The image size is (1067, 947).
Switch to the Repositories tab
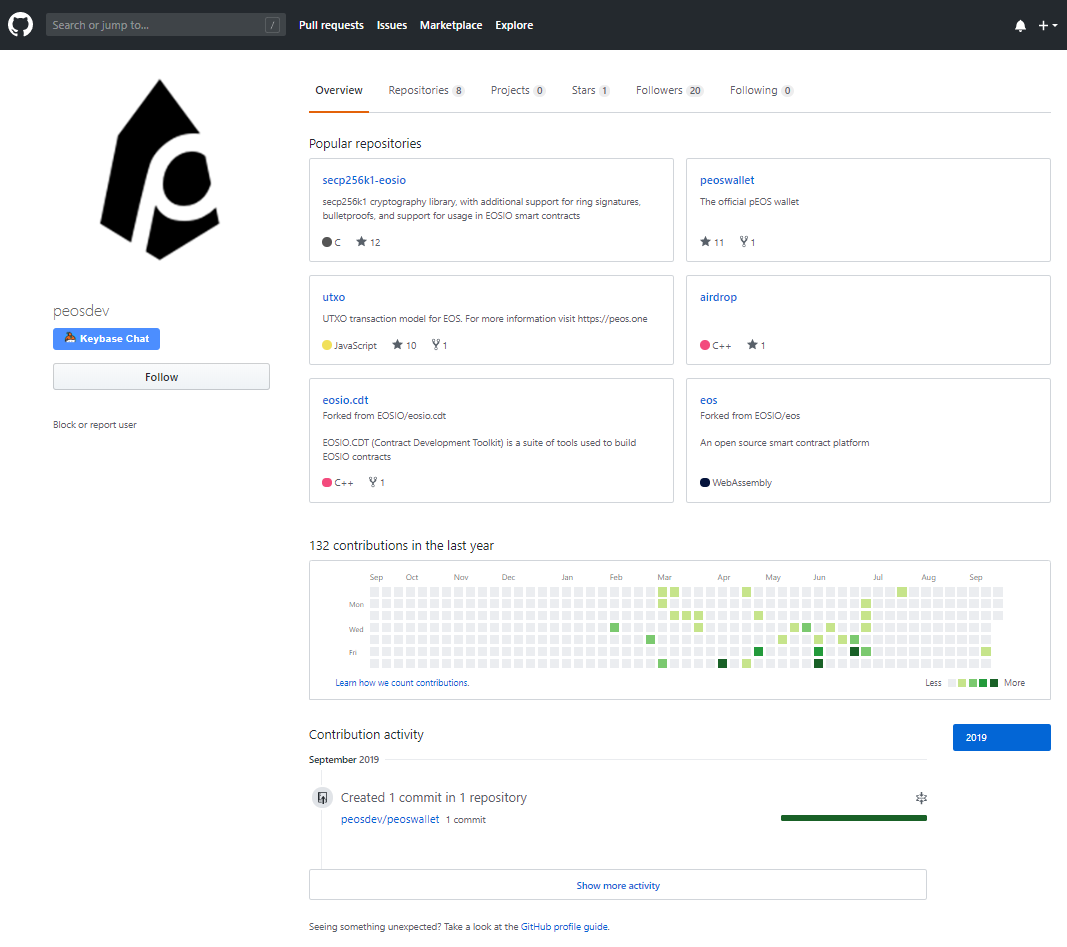pos(426,90)
